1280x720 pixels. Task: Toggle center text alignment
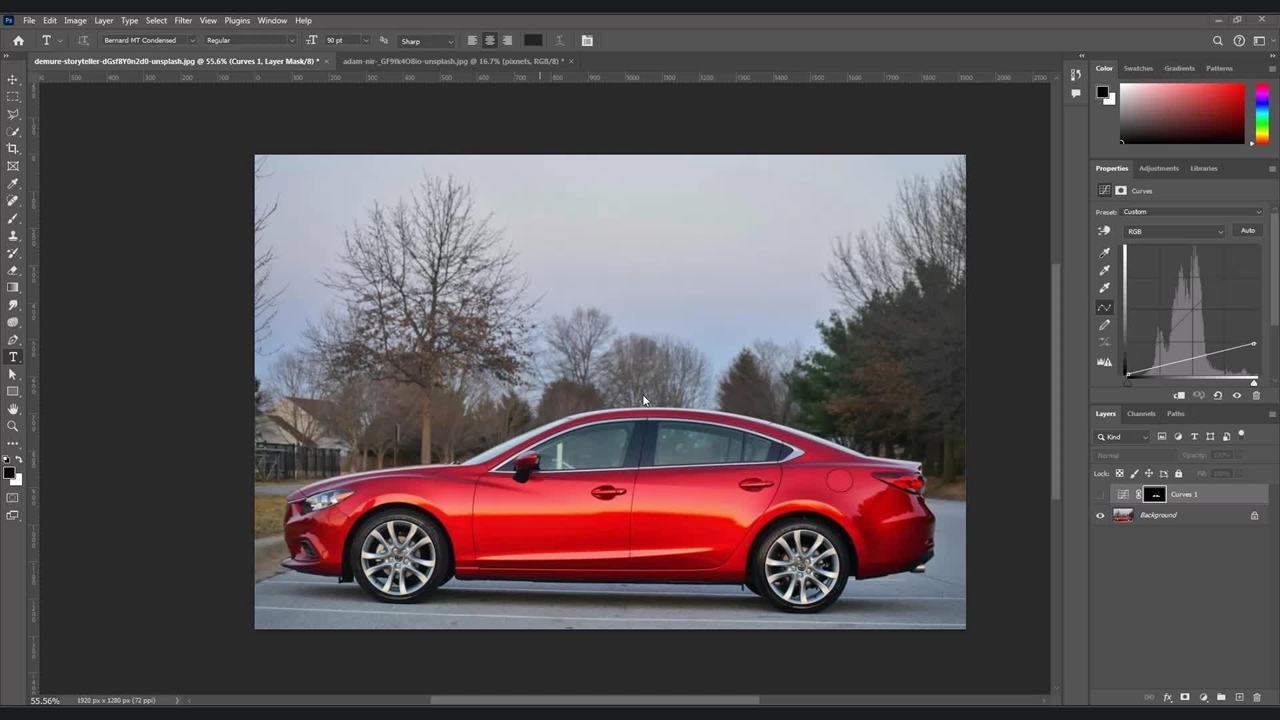[489, 41]
